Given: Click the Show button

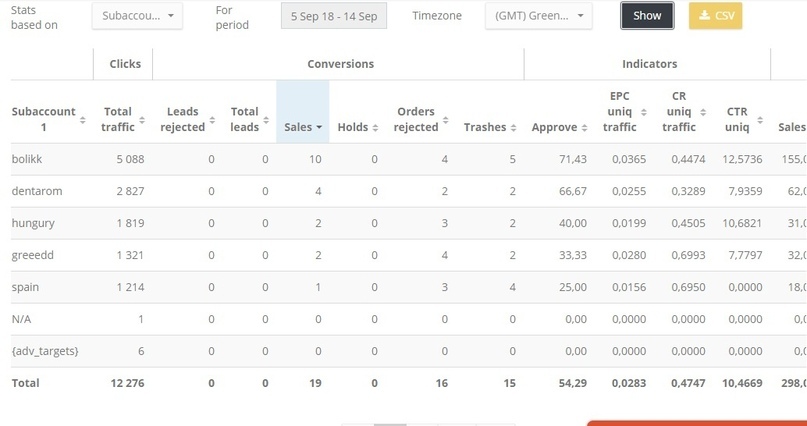Looking at the screenshot, I should (647, 16).
